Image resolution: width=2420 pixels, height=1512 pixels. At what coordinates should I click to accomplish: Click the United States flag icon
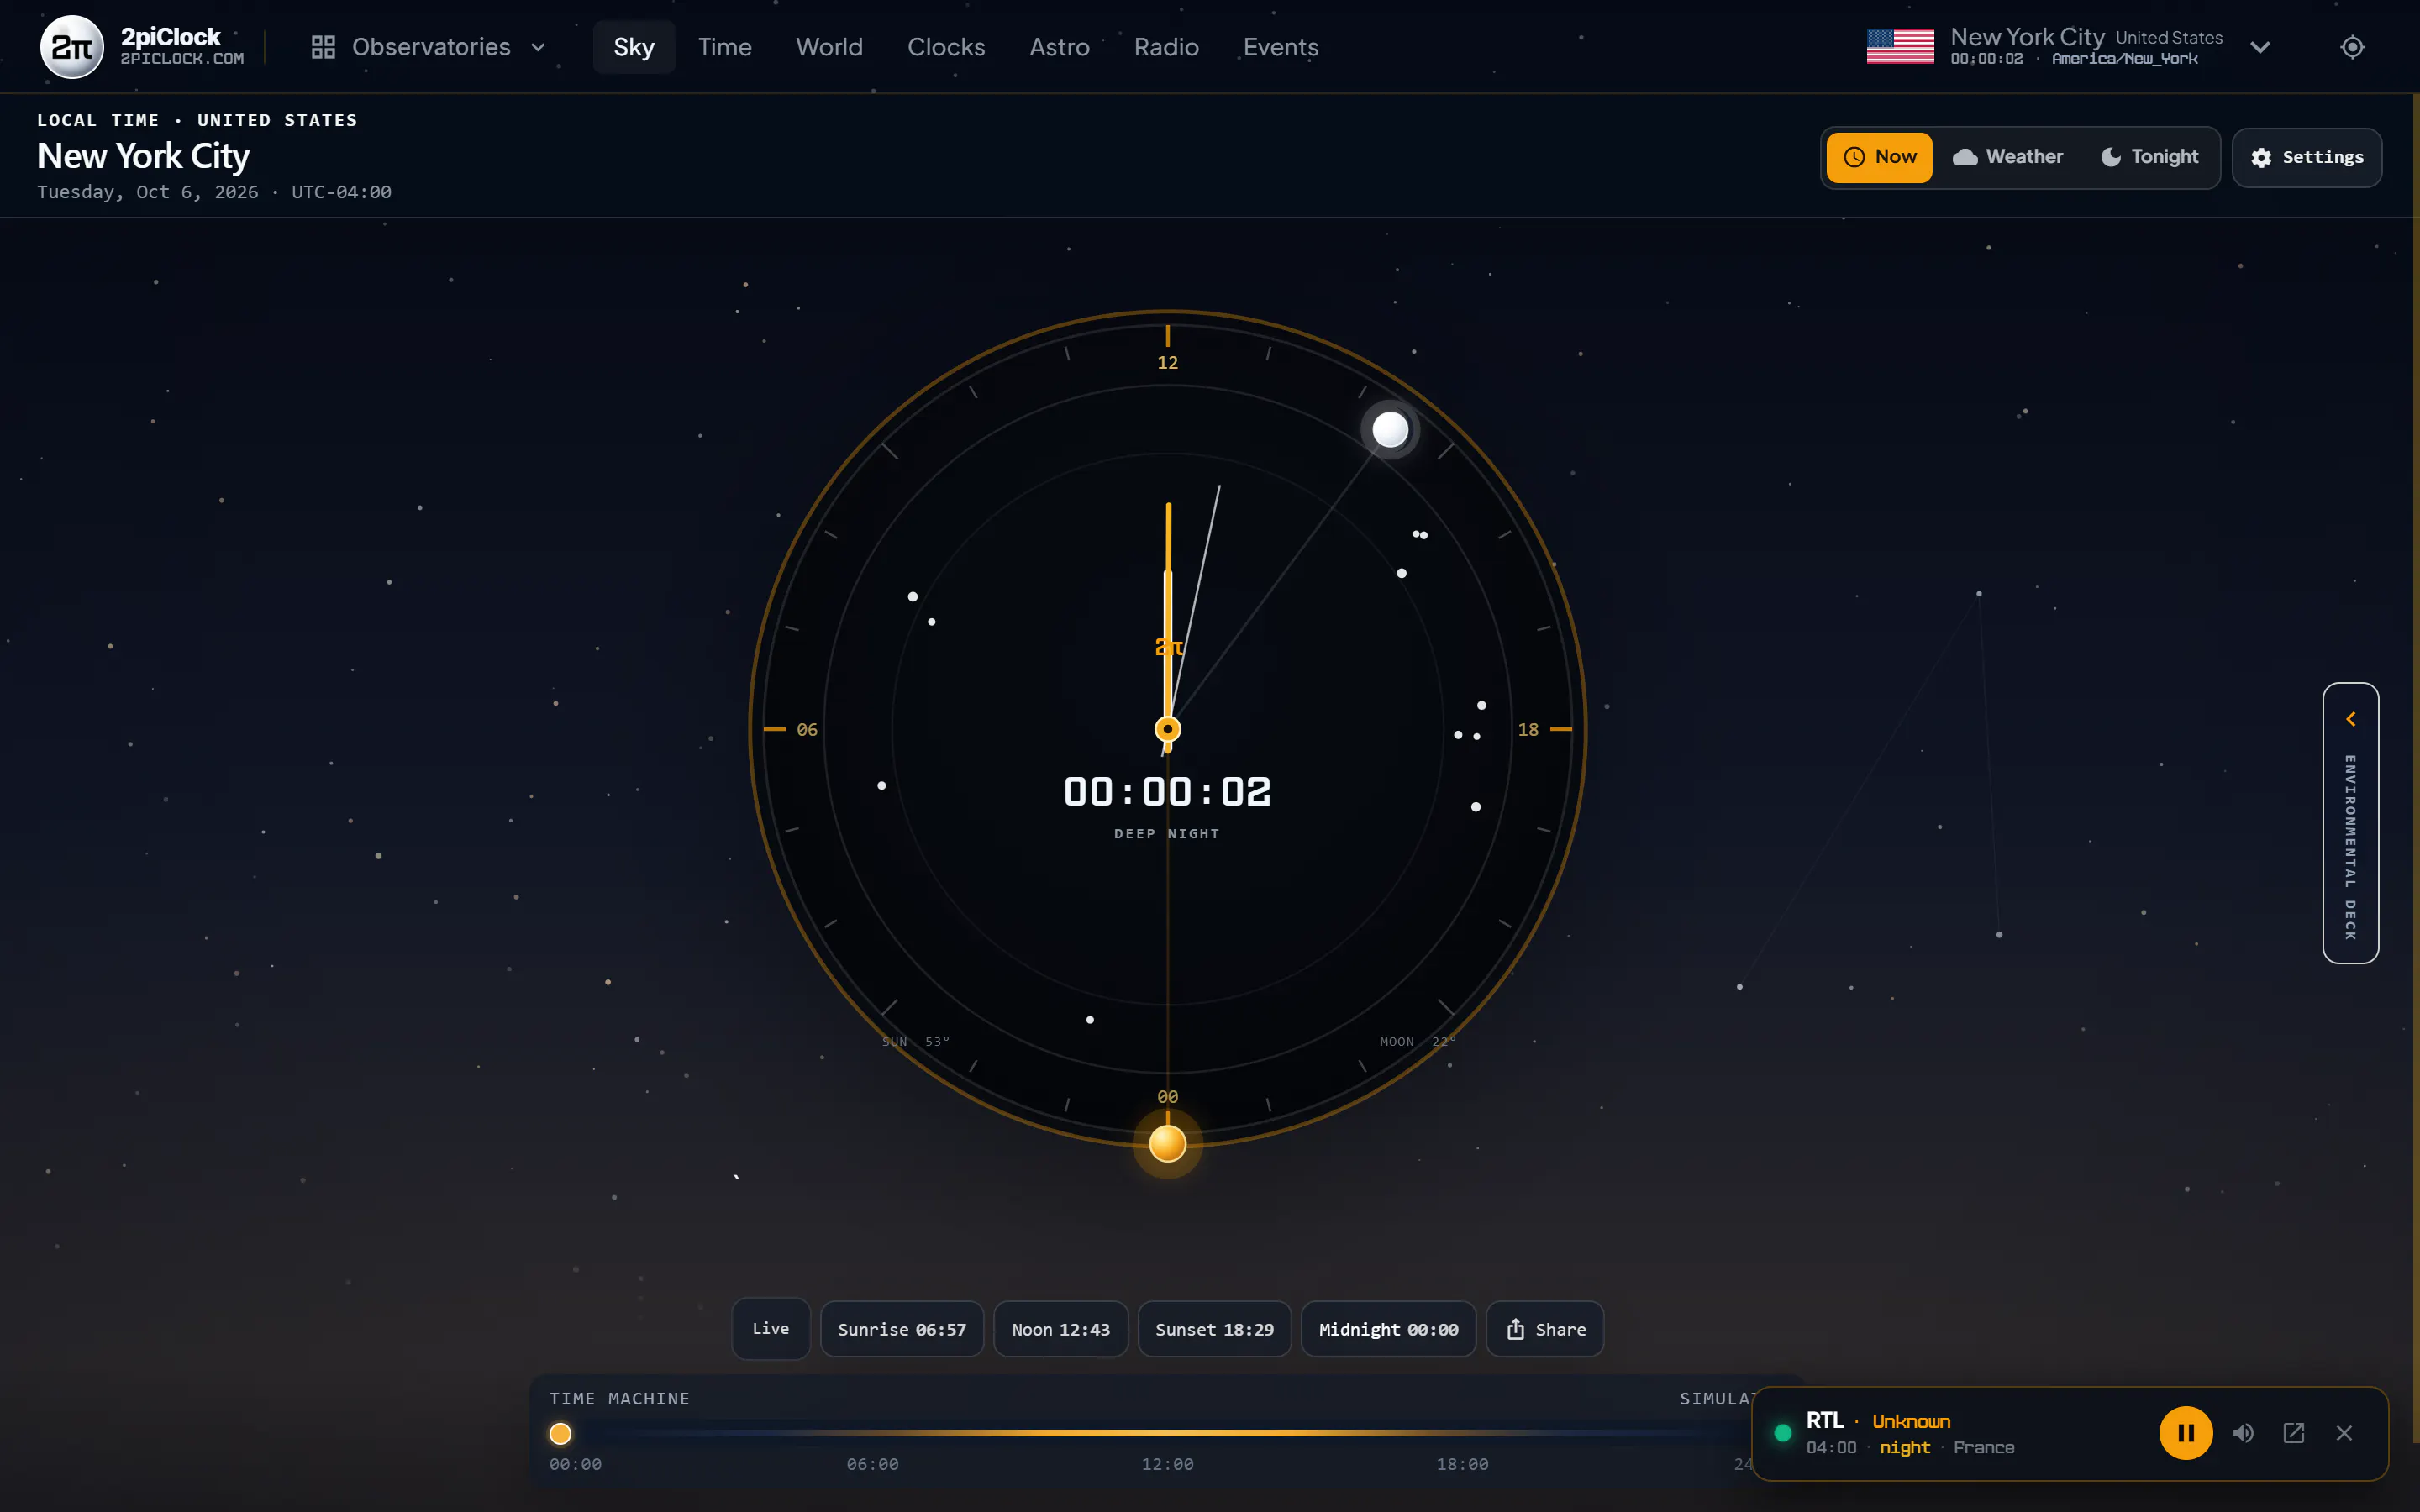click(x=1900, y=46)
